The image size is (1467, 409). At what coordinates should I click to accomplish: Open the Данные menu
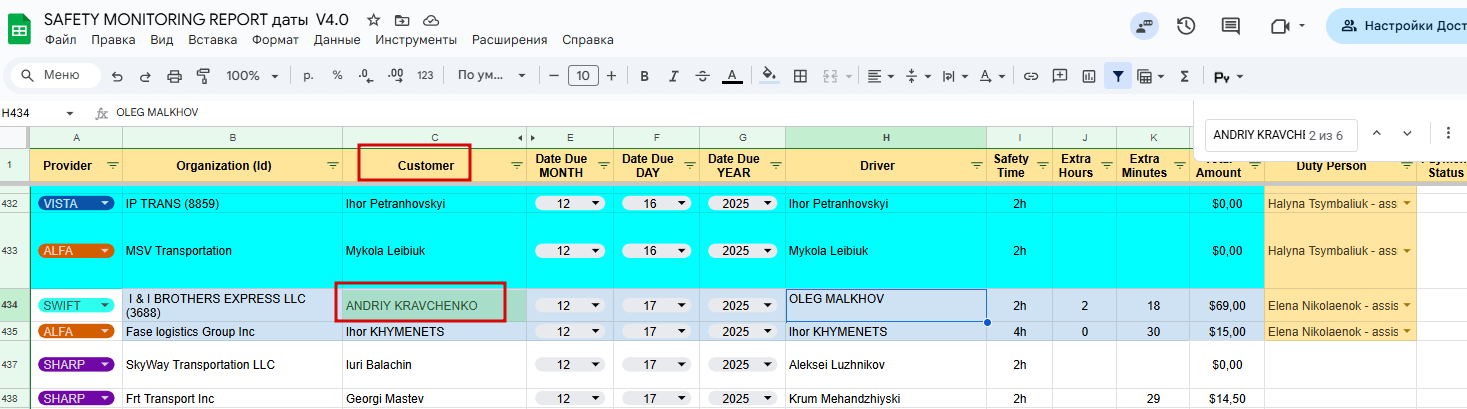pos(337,40)
